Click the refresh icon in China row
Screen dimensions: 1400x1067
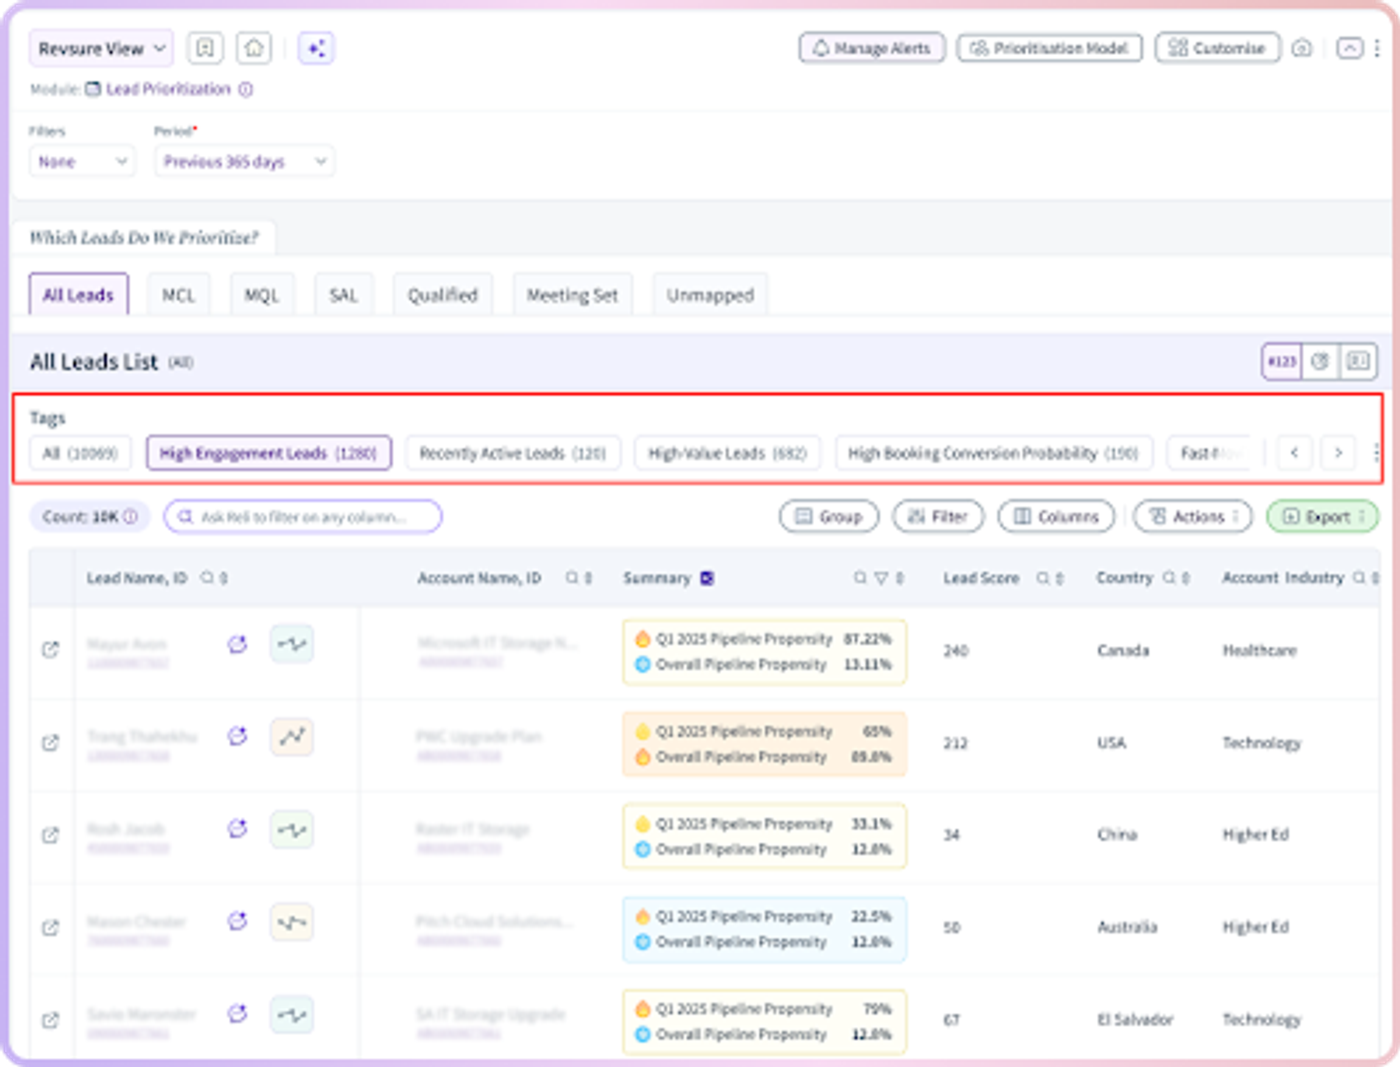[237, 828]
